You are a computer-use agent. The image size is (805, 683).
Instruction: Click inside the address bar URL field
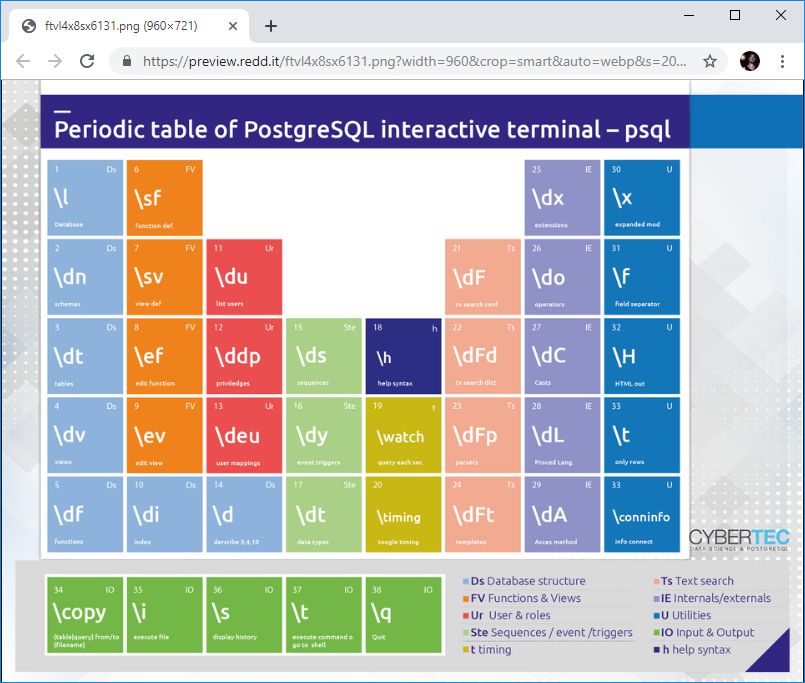400,61
